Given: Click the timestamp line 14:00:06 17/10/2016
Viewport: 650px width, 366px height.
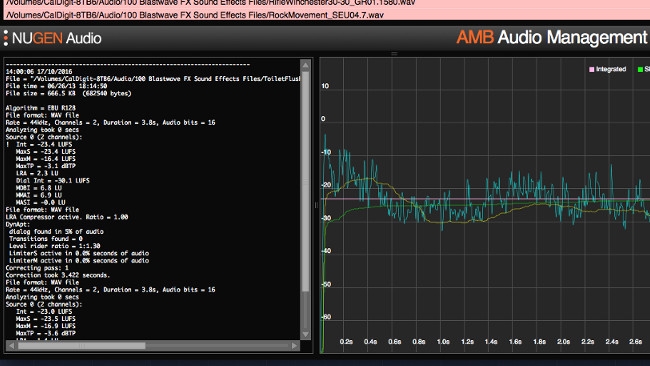Looking at the screenshot, I should [39, 72].
